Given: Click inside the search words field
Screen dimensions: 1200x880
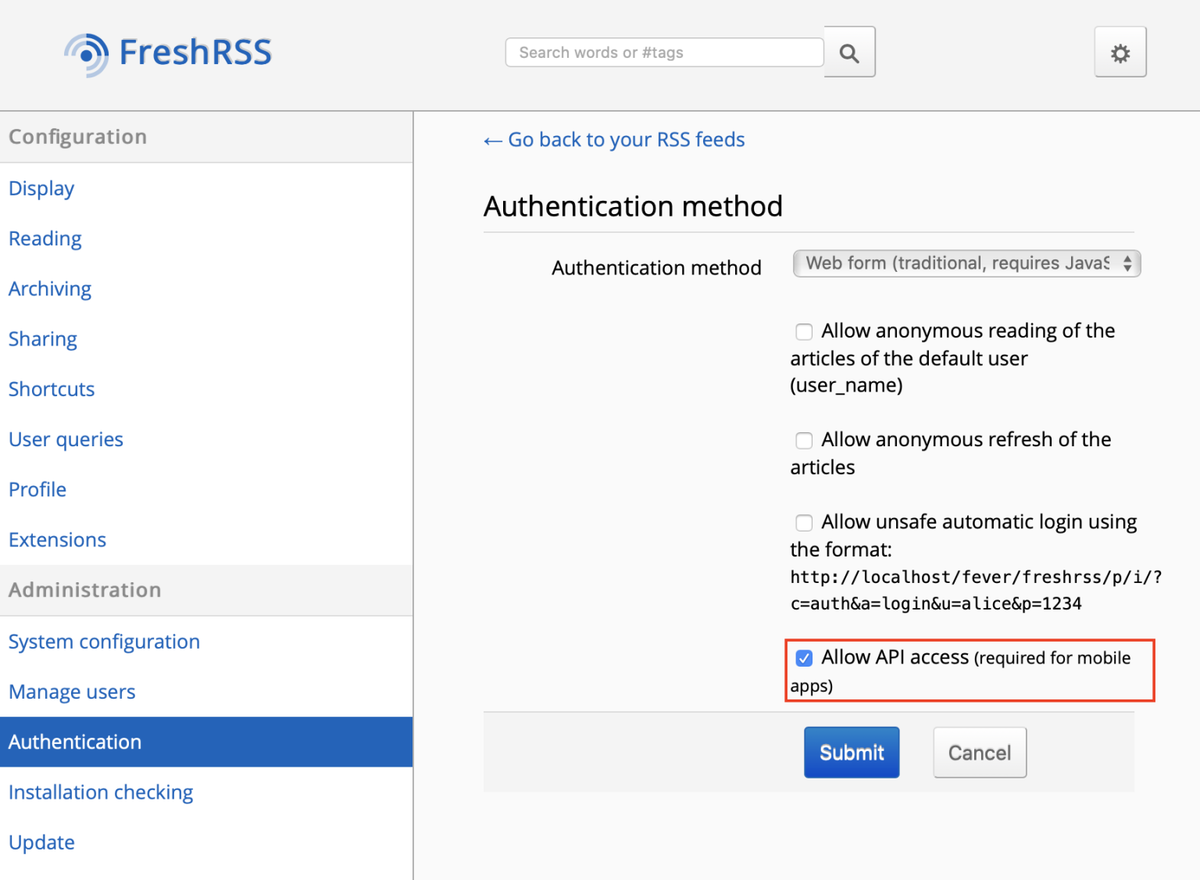Looking at the screenshot, I should pyautogui.click(x=665, y=52).
